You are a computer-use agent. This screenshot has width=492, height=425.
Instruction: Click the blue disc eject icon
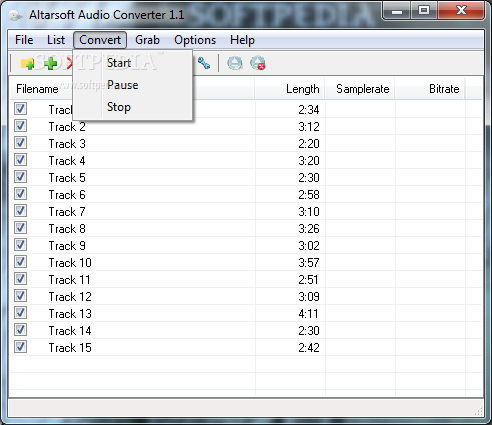[x=235, y=63]
